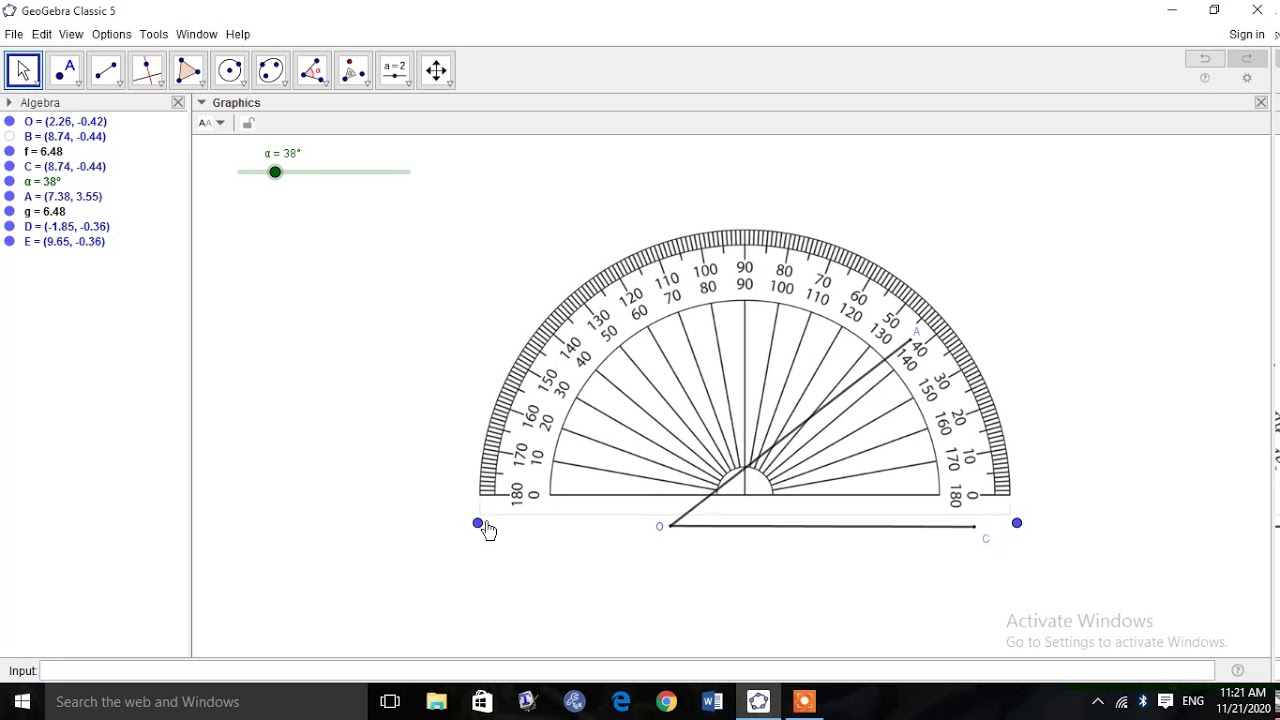Screen dimensions: 1280x720
Task: Click the Sign in link
Action: 1246,34
